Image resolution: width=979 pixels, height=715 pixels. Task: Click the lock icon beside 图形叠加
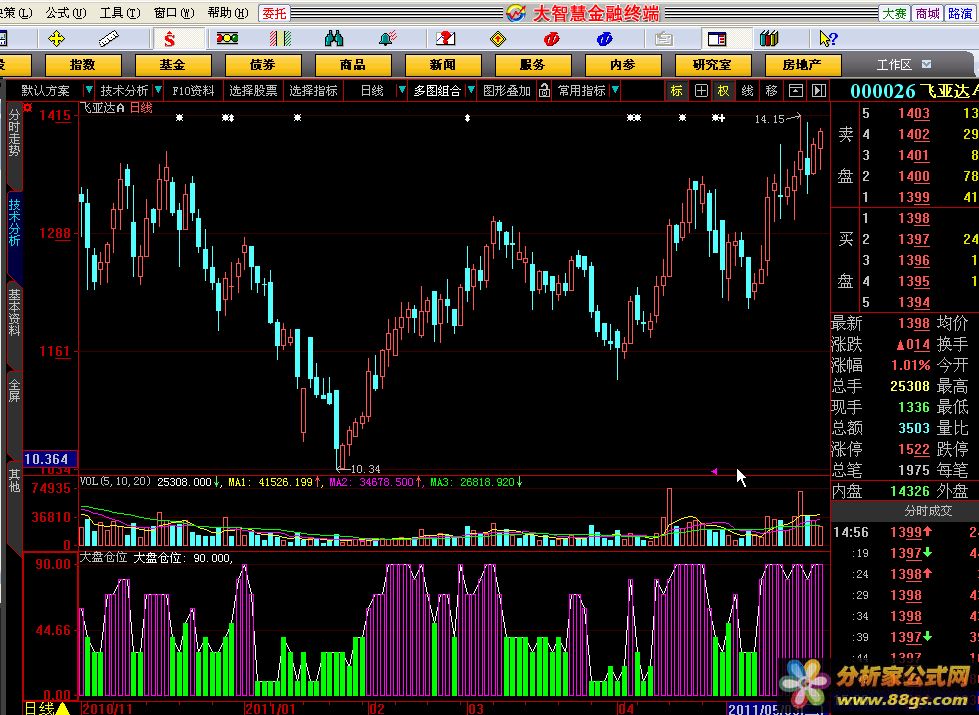pyautogui.click(x=544, y=91)
